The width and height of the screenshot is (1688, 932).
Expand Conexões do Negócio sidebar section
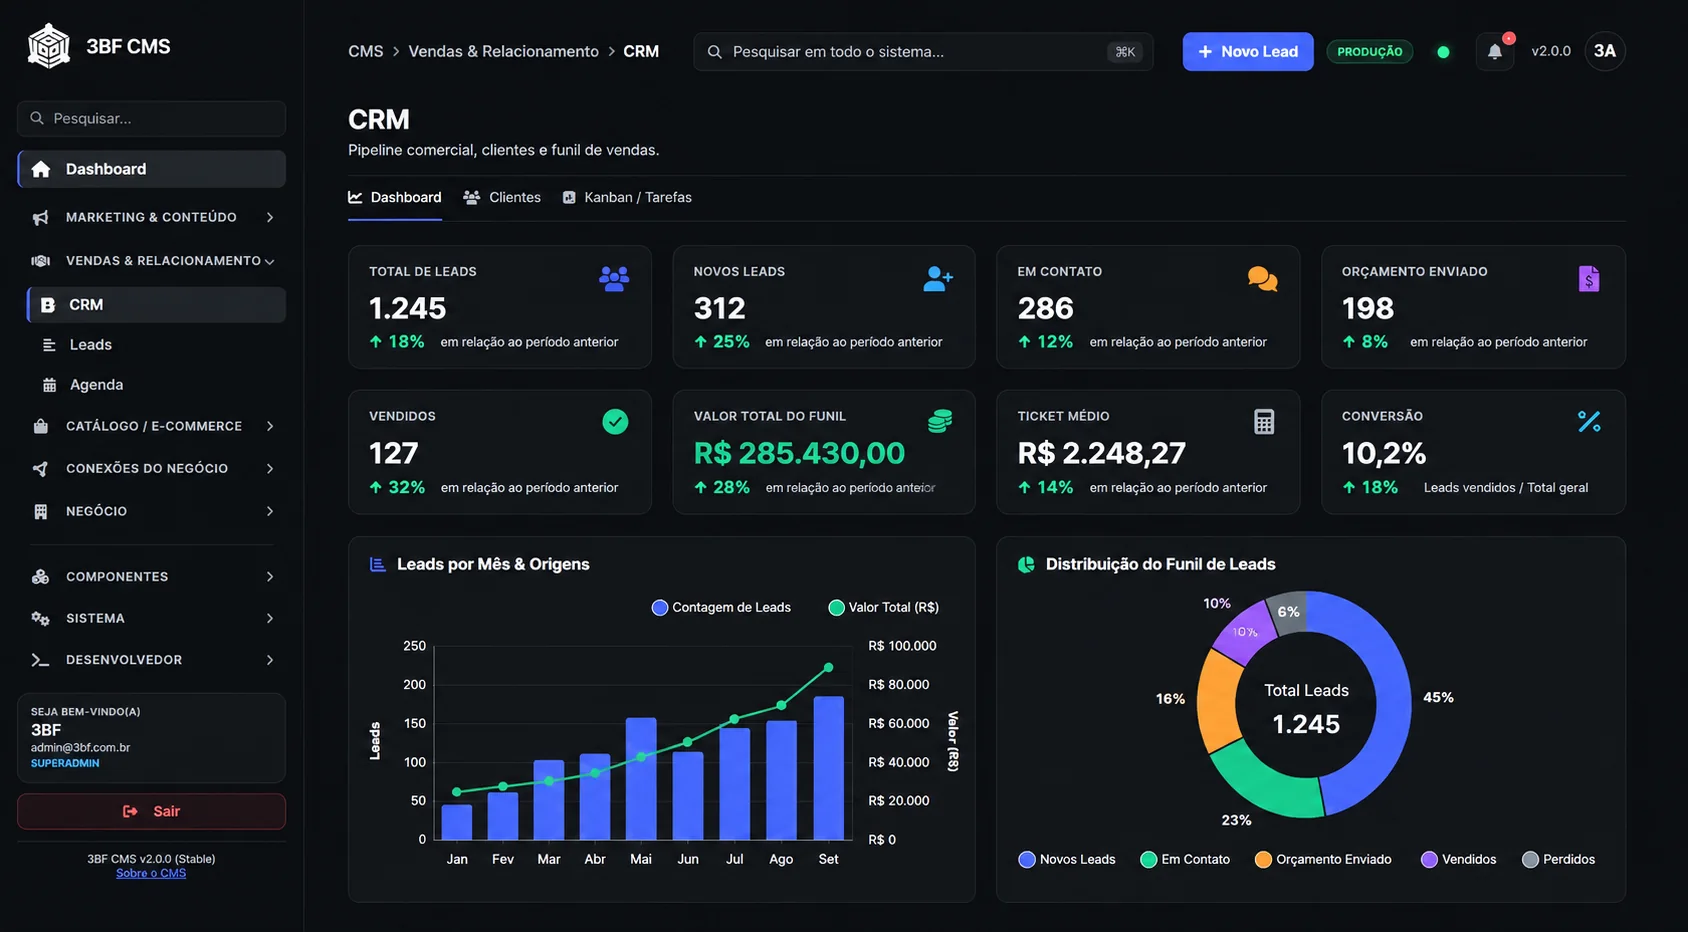pos(152,468)
